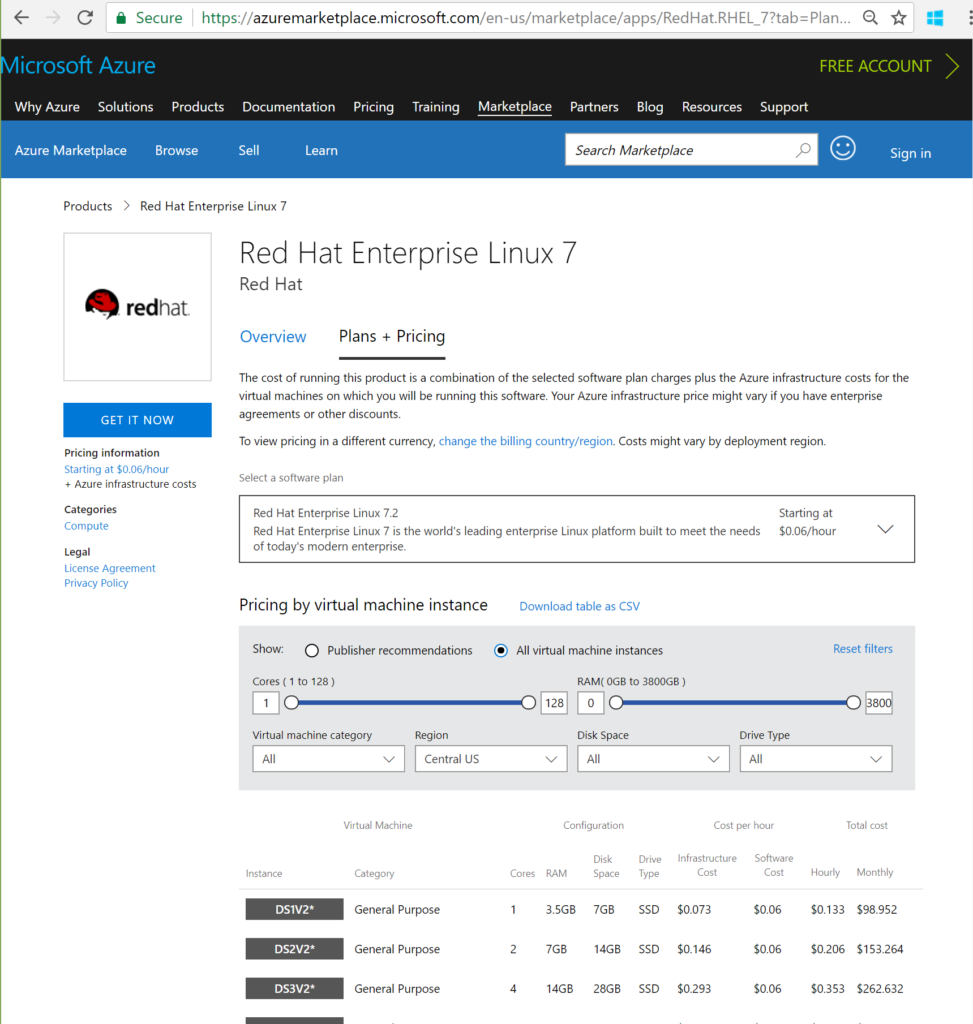Screen dimensions: 973x1024
Task: Click Reset filters link
Action: (863, 648)
